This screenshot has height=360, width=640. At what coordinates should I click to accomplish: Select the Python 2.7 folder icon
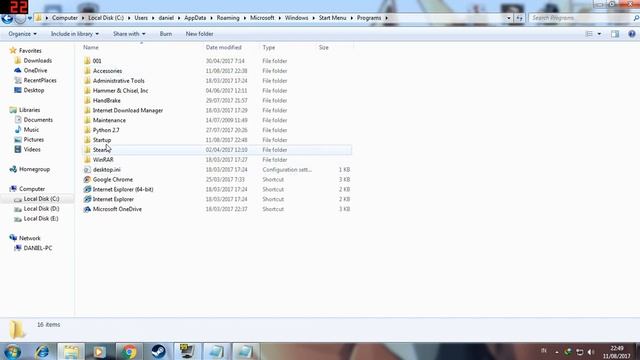pyautogui.click(x=87, y=130)
